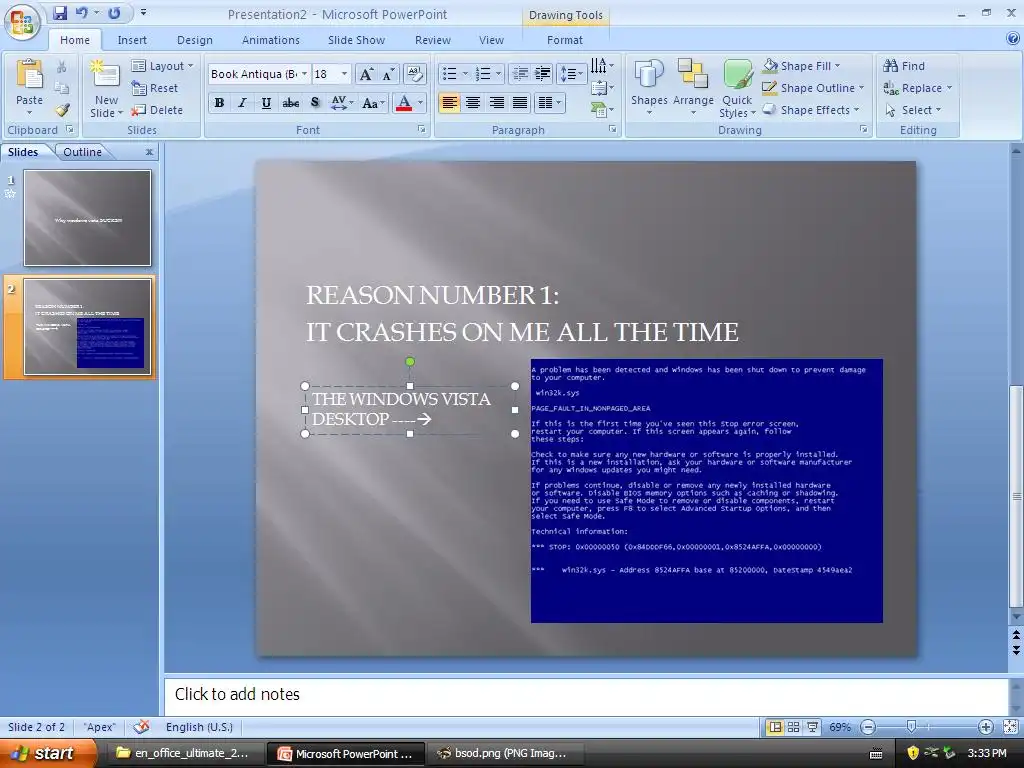This screenshot has width=1024, height=768.
Task: Zoom in with the plus button
Action: click(x=985, y=727)
